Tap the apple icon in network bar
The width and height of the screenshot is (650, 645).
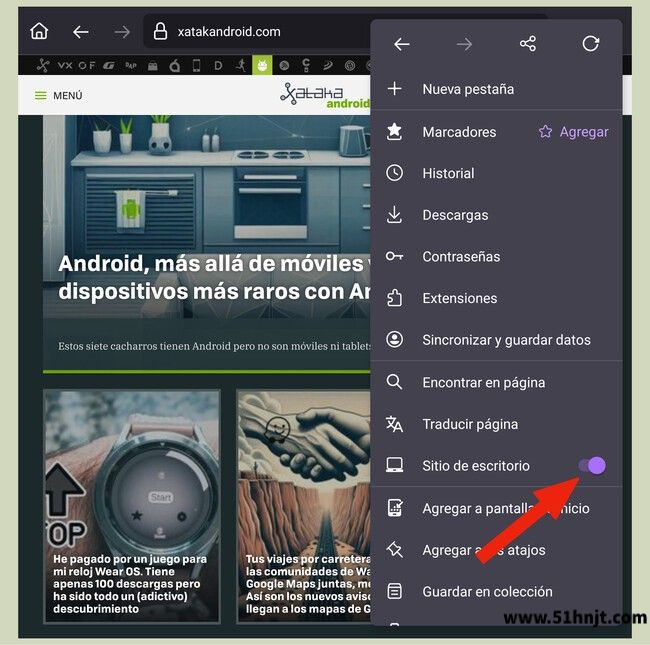coord(175,65)
